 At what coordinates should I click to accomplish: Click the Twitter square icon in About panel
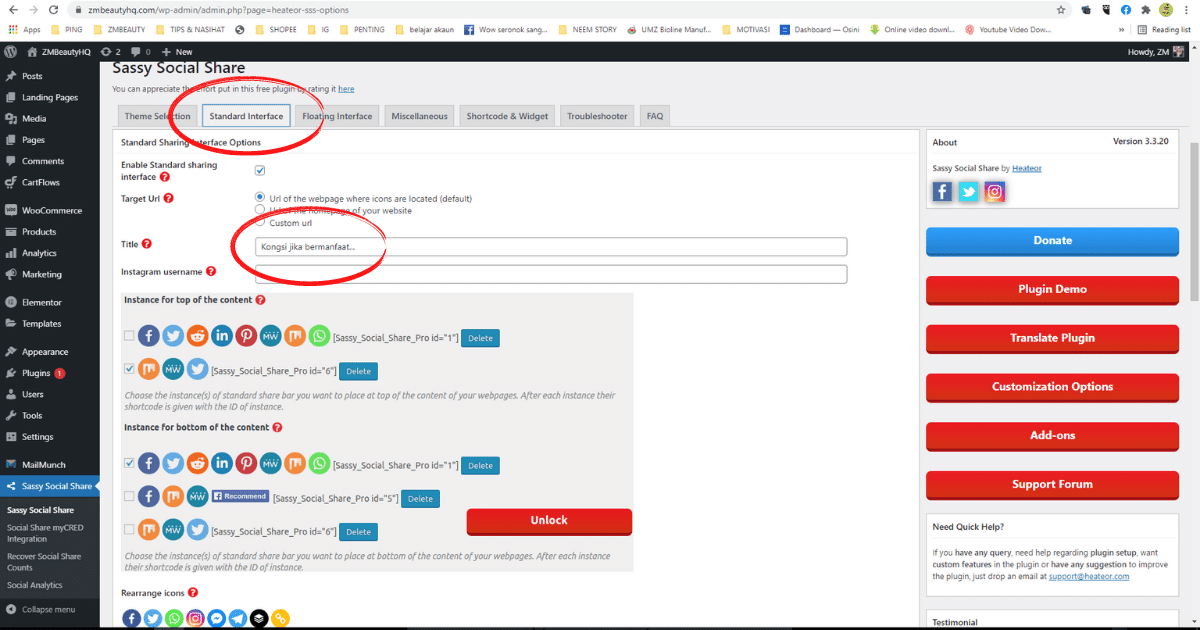(x=969, y=192)
